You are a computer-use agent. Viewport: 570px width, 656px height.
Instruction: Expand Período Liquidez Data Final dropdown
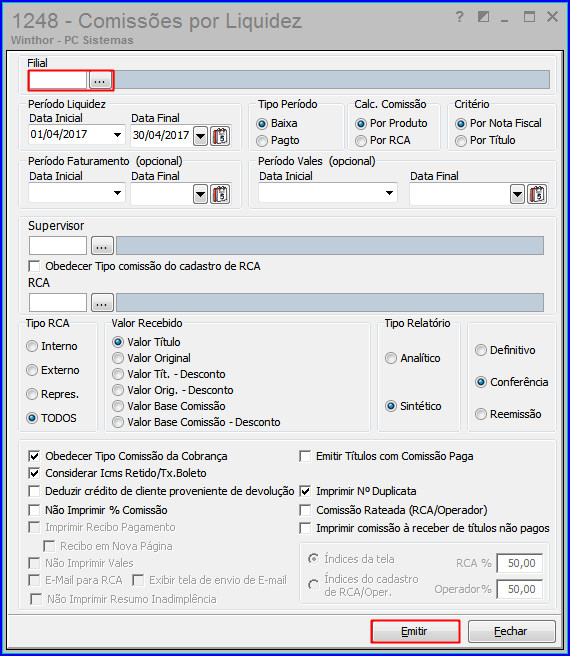(200, 136)
